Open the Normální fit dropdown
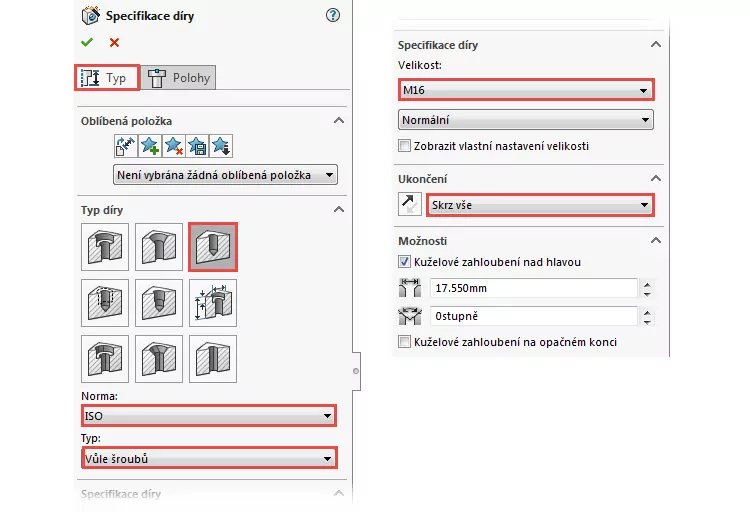The image size is (750, 512). point(526,120)
